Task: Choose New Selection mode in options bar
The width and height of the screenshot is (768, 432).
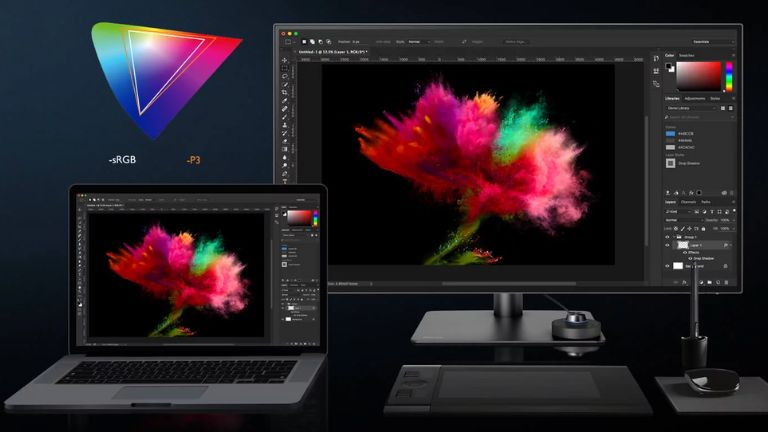Action: 304,42
